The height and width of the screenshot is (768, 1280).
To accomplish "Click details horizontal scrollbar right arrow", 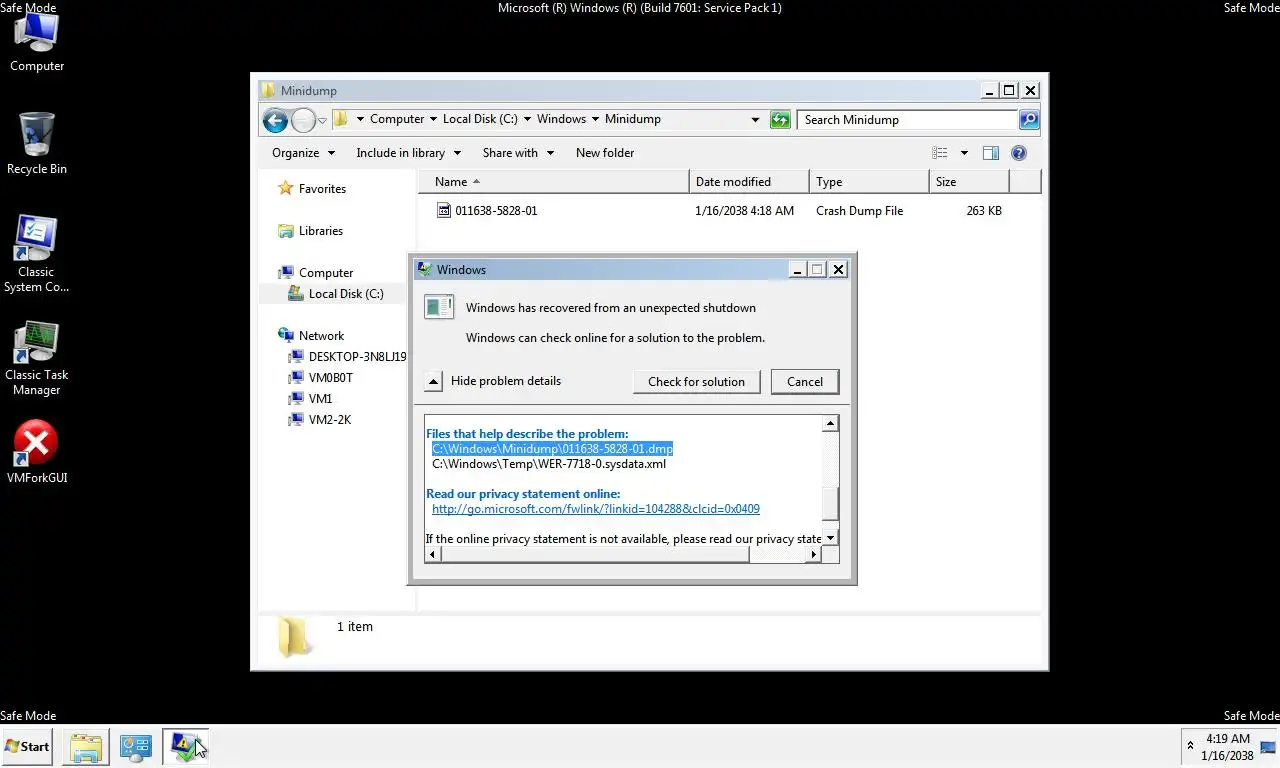I will (814, 554).
